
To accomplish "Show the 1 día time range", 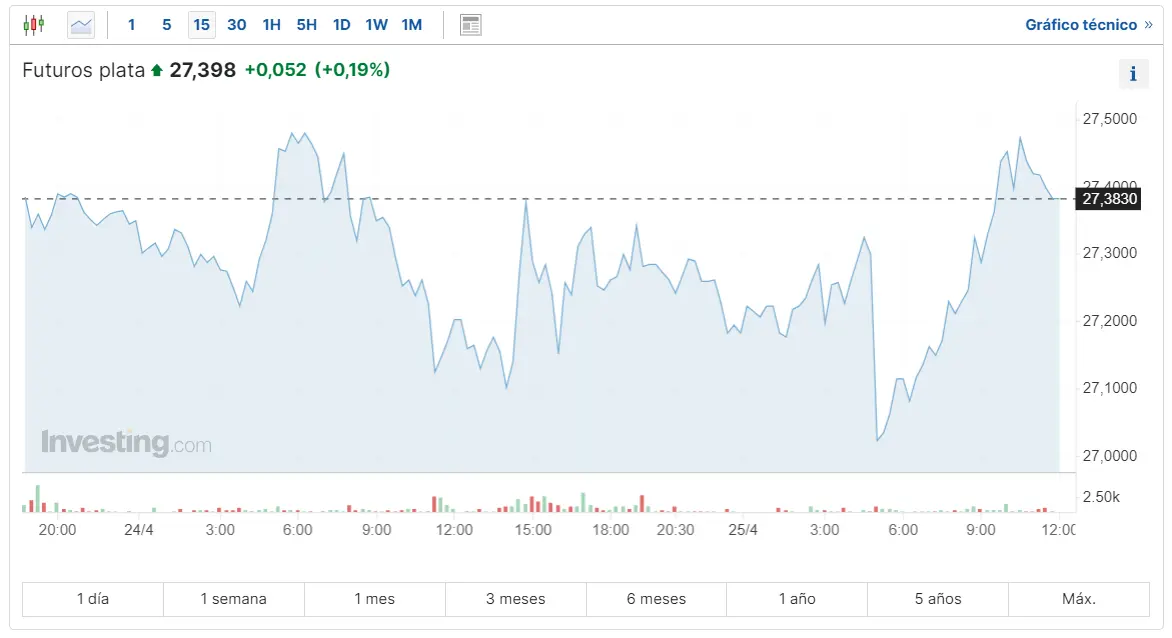I will click(x=93, y=599).
